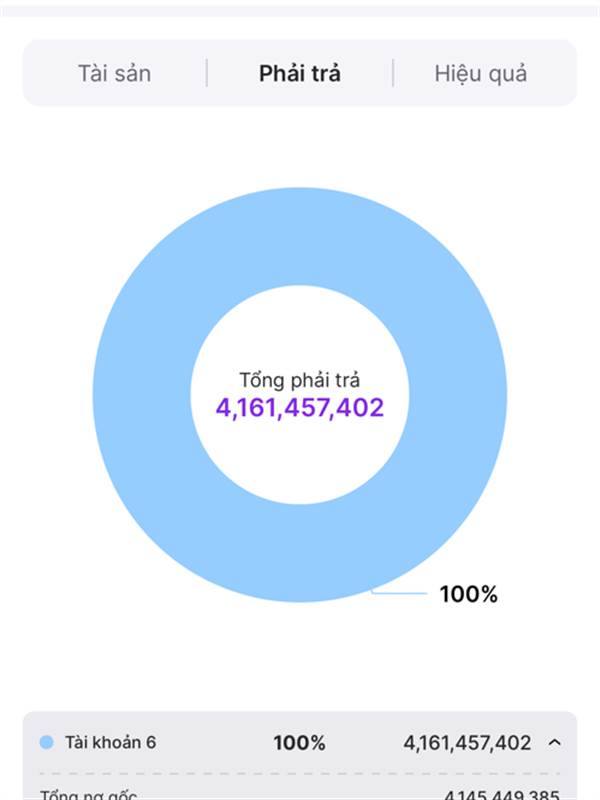The height and width of the screenshot is (800, 600).
Task: Switch to the Tài sản tab
Action: click(114, 73)
